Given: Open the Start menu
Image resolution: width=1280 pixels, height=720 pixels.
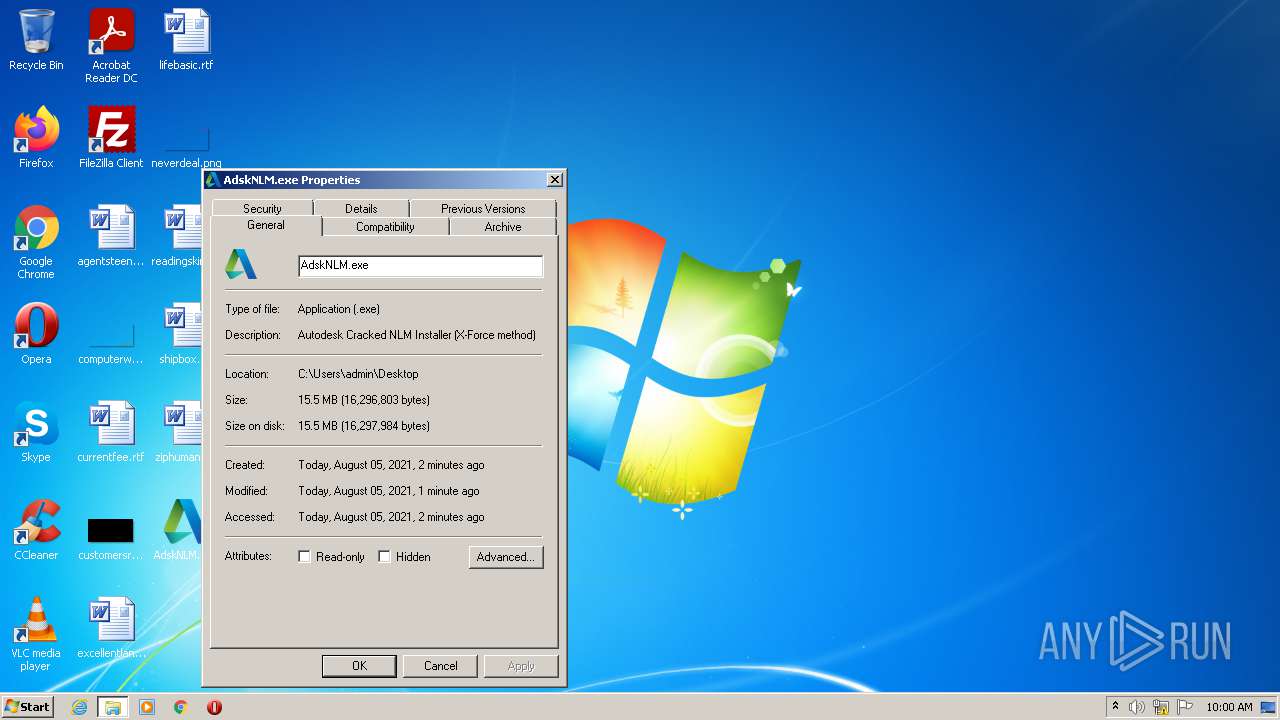Looking at the screenshot, I should pos(27,707).
